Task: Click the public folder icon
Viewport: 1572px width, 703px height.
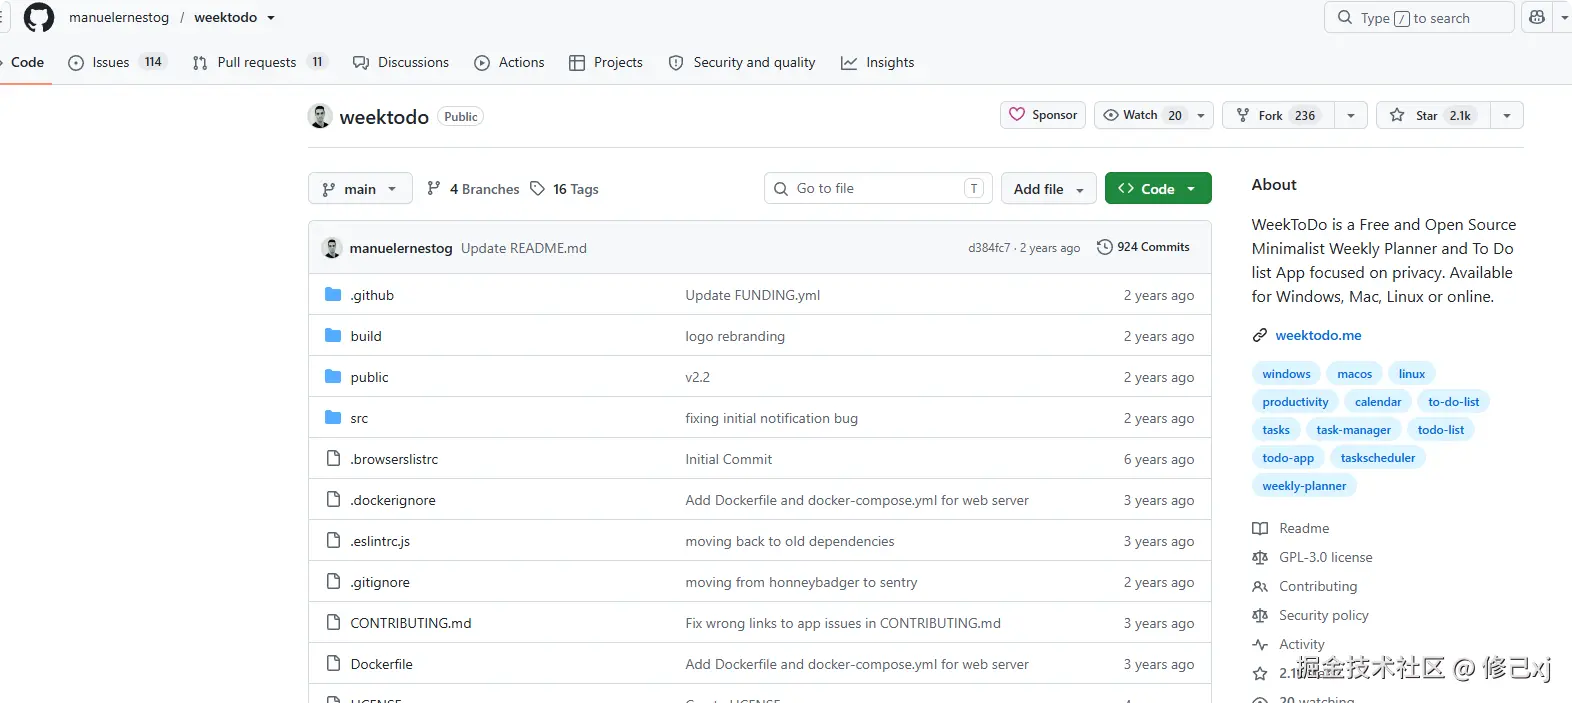Action: coord(334,376)
